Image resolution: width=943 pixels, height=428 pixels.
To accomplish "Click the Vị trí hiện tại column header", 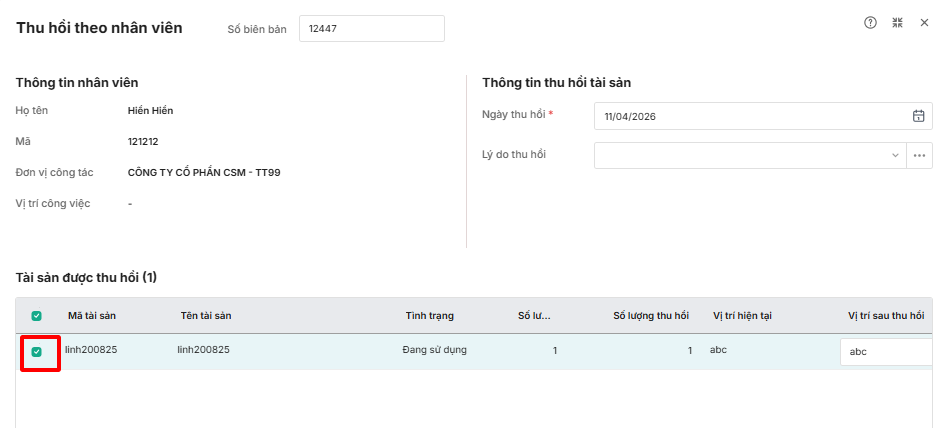I will (x=742, y=316).
